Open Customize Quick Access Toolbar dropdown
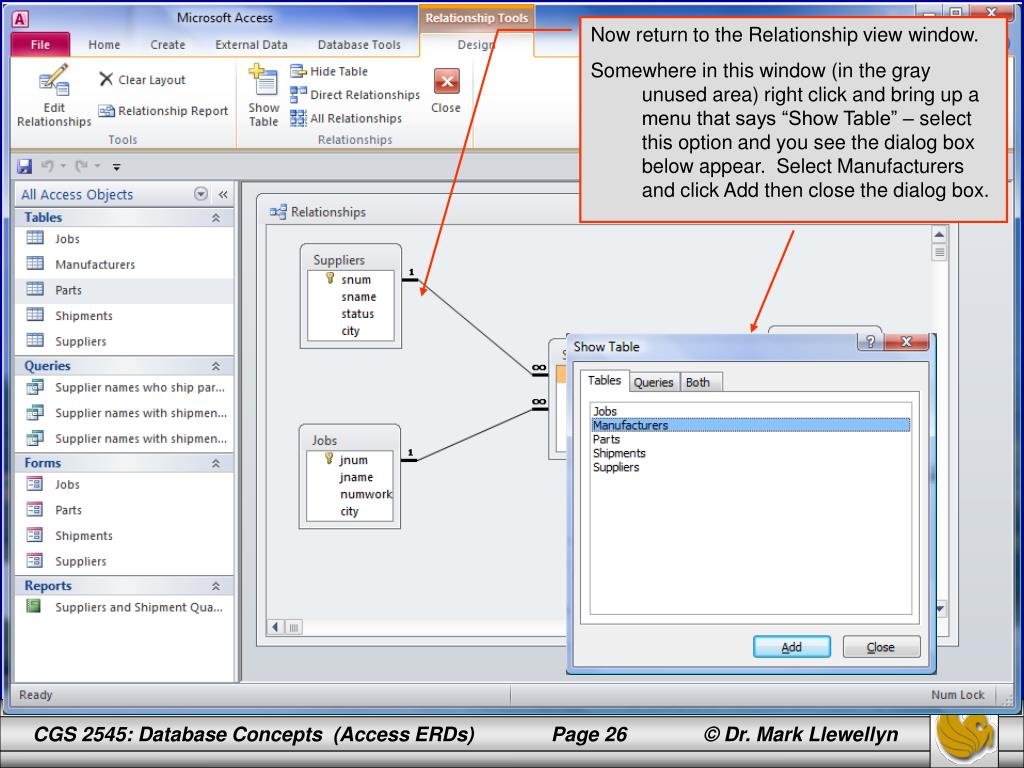 [116, 167]
